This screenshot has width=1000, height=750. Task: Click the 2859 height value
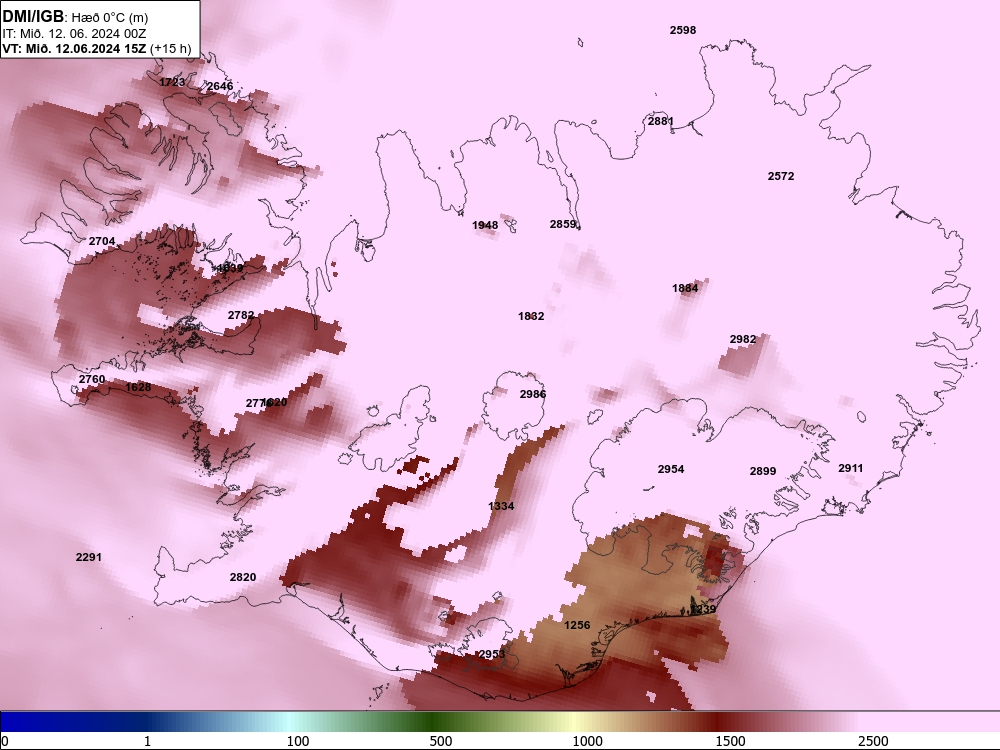pyautogui.click(x=563, y=224)
